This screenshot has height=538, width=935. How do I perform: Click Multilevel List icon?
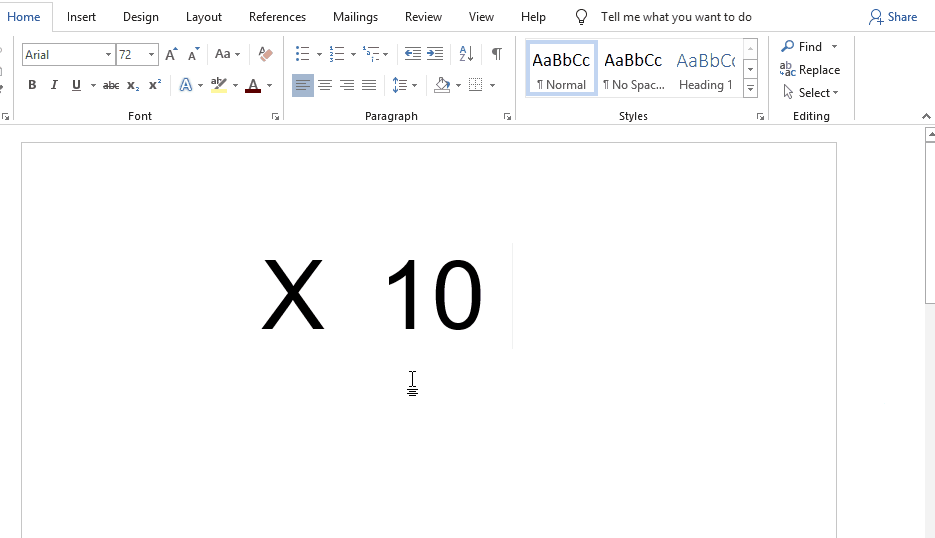click(371, 54)
